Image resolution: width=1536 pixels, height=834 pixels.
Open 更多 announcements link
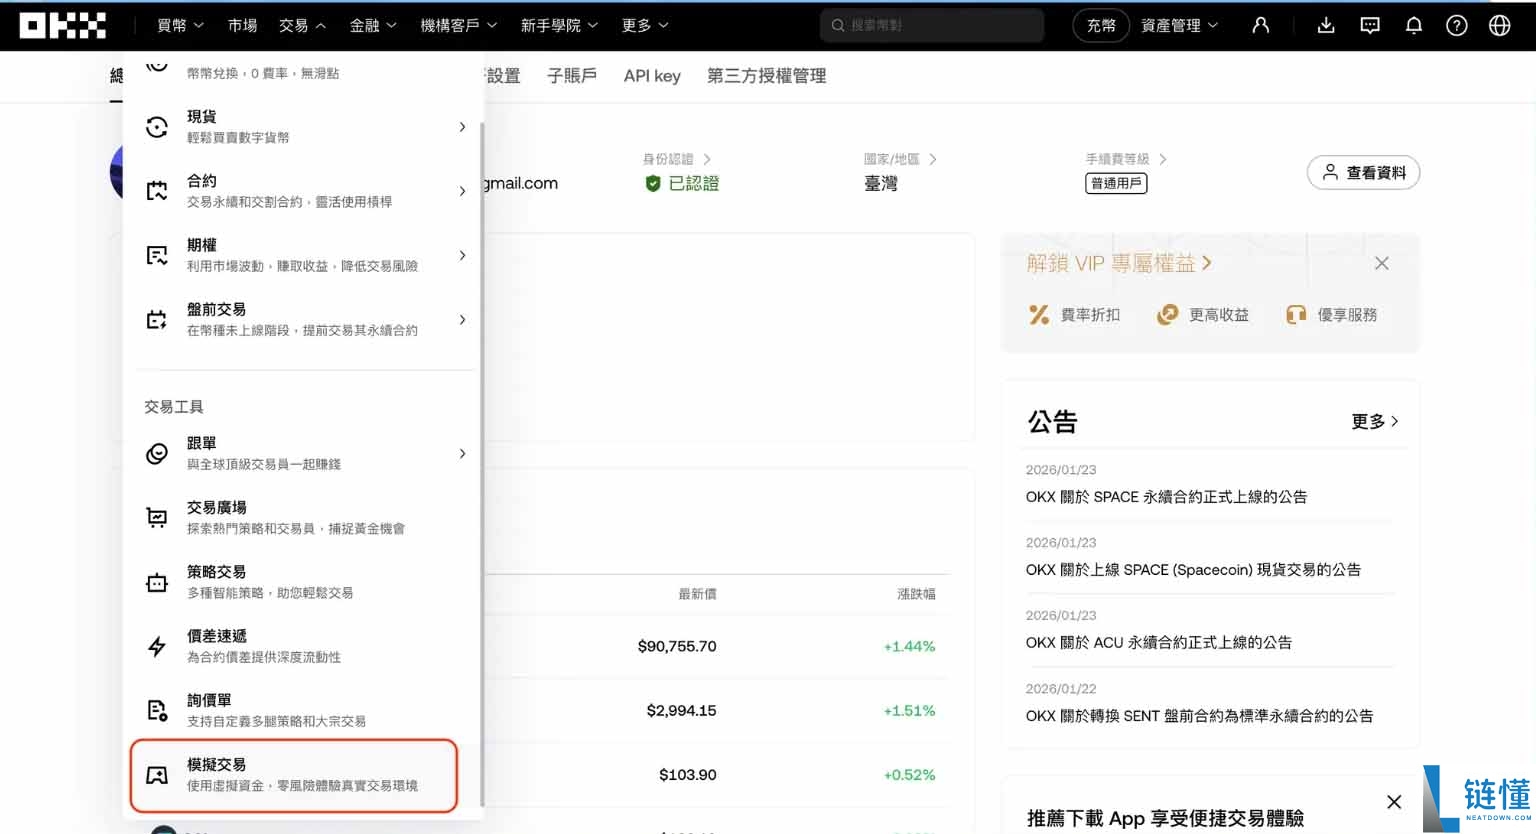pos(1375,422)
